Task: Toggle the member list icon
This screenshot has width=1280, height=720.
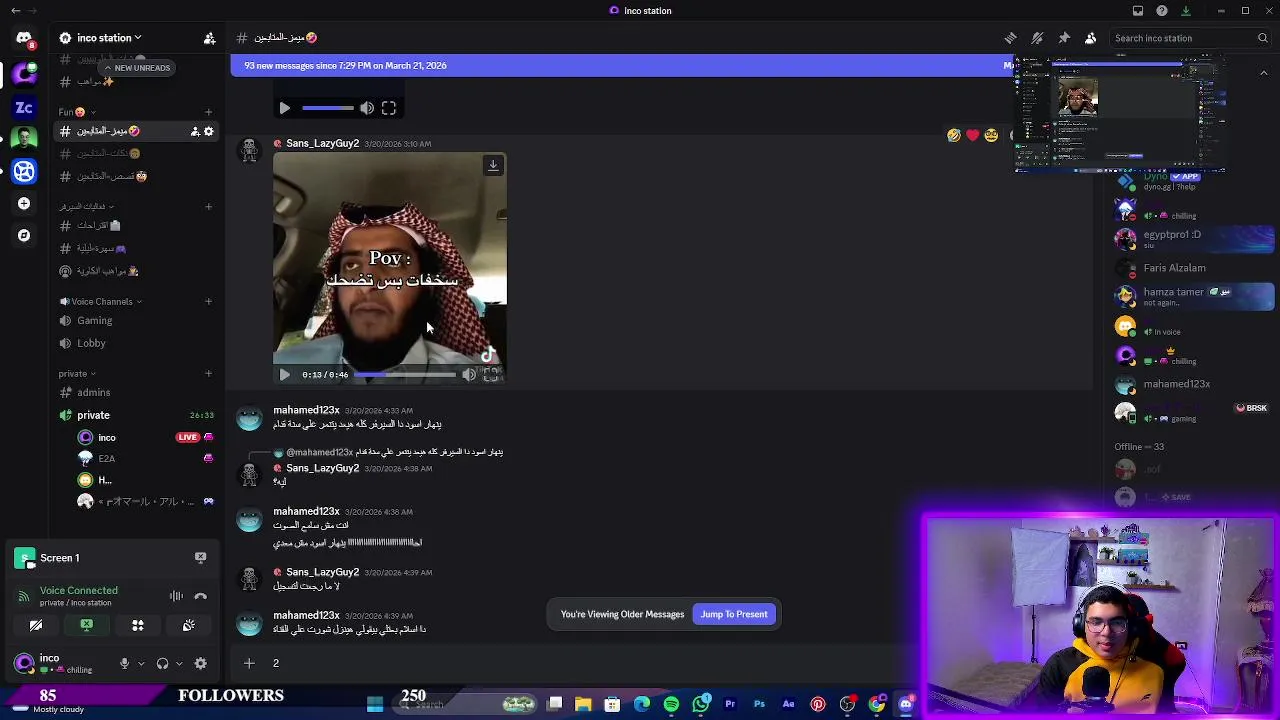Action: coord(1091,38)
